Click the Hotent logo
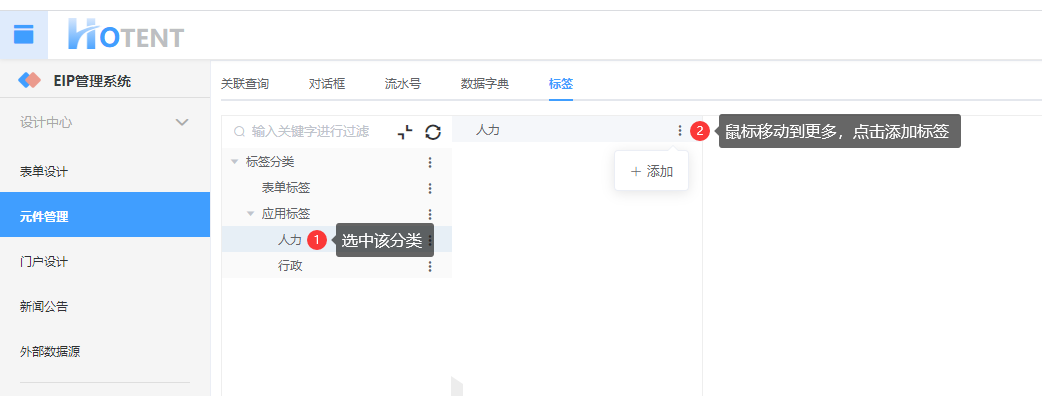 [126, 34]
